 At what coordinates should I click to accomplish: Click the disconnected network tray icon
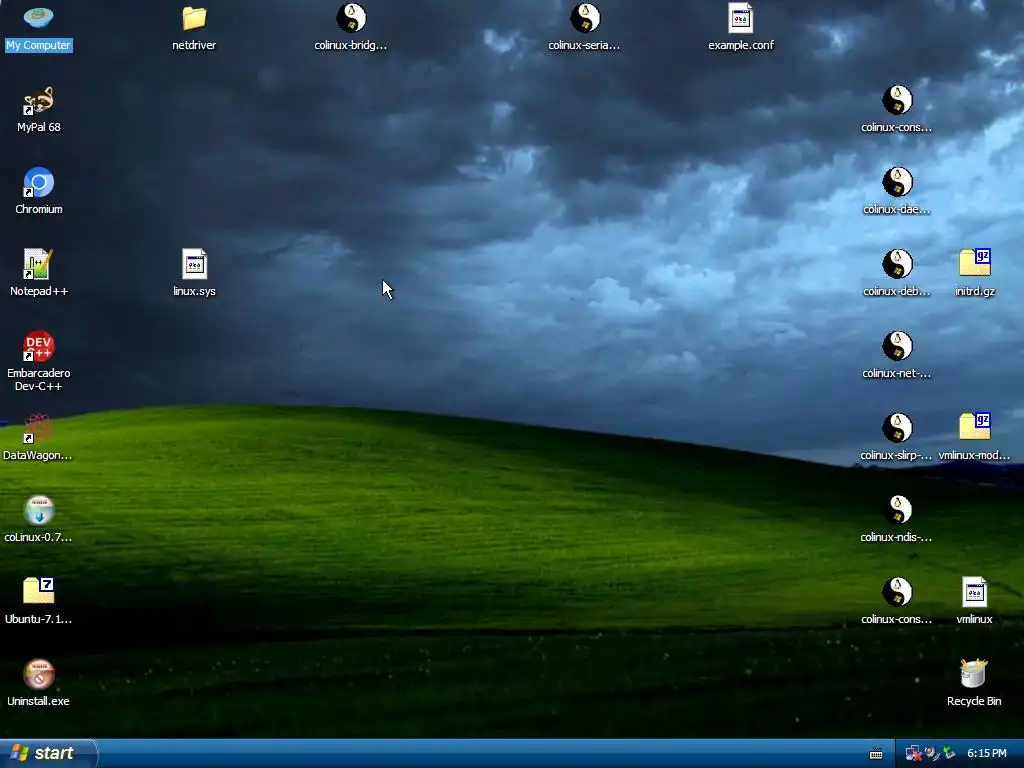tap(913, 754)
